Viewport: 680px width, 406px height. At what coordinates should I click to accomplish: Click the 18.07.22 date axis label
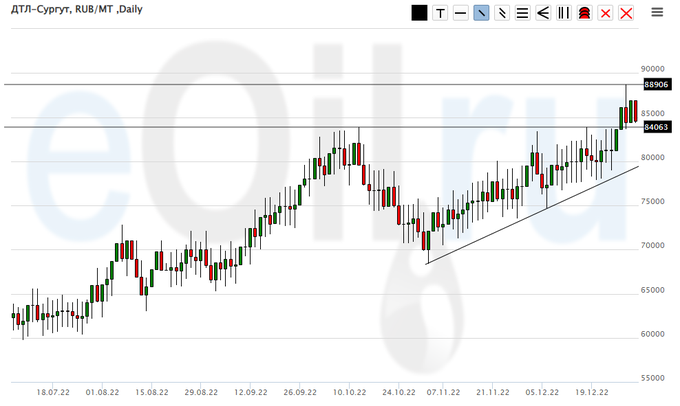coord(52,393)
